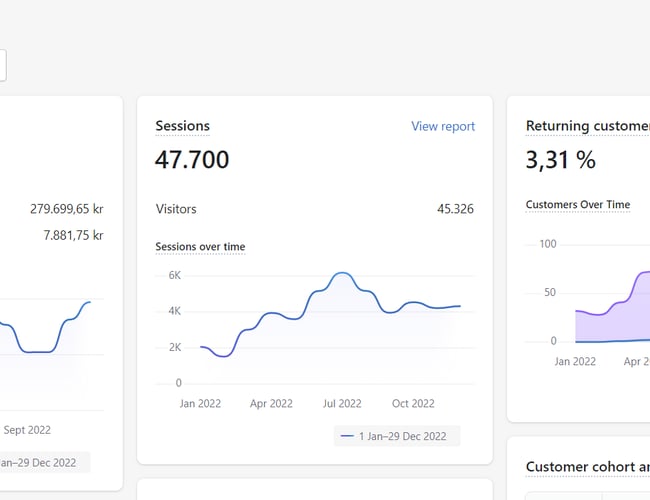
Task: Click the blue legend line icon under Sessions chart
Action: (x=347, y=436)
